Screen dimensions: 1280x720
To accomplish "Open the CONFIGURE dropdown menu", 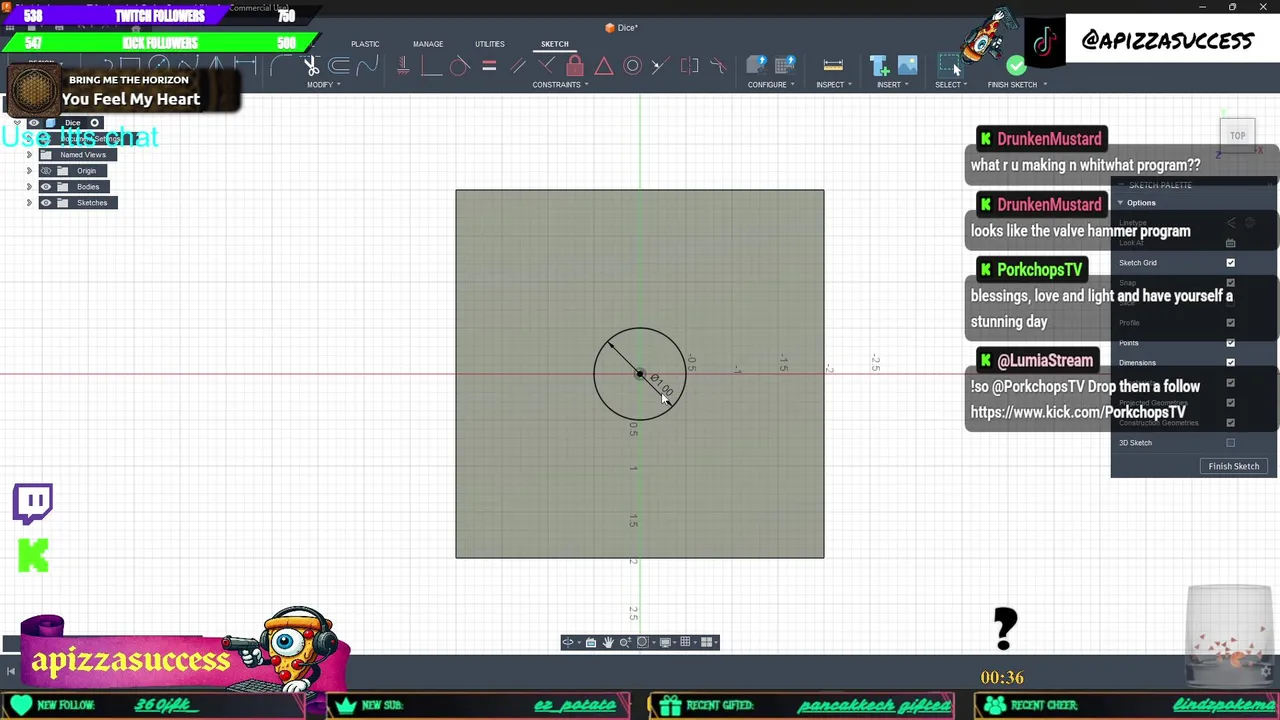I will pyautogui.click(x=771, y=85).
